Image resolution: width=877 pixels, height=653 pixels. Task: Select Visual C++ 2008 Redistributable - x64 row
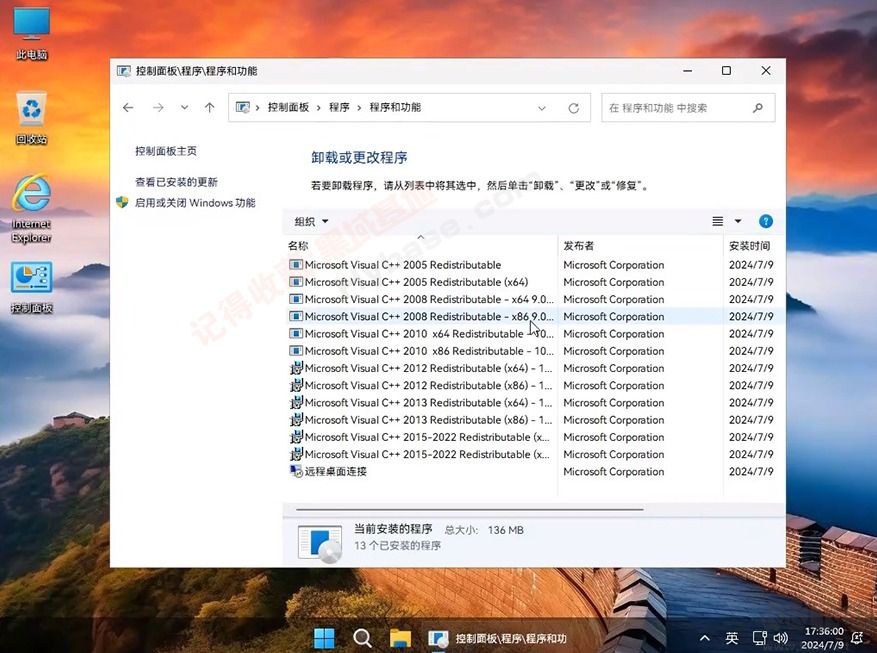[534, 299]
